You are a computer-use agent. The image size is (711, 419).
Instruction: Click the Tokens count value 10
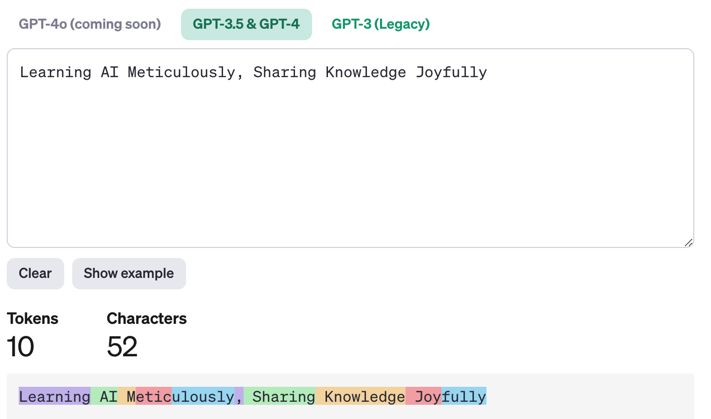(x=20, y=347)
